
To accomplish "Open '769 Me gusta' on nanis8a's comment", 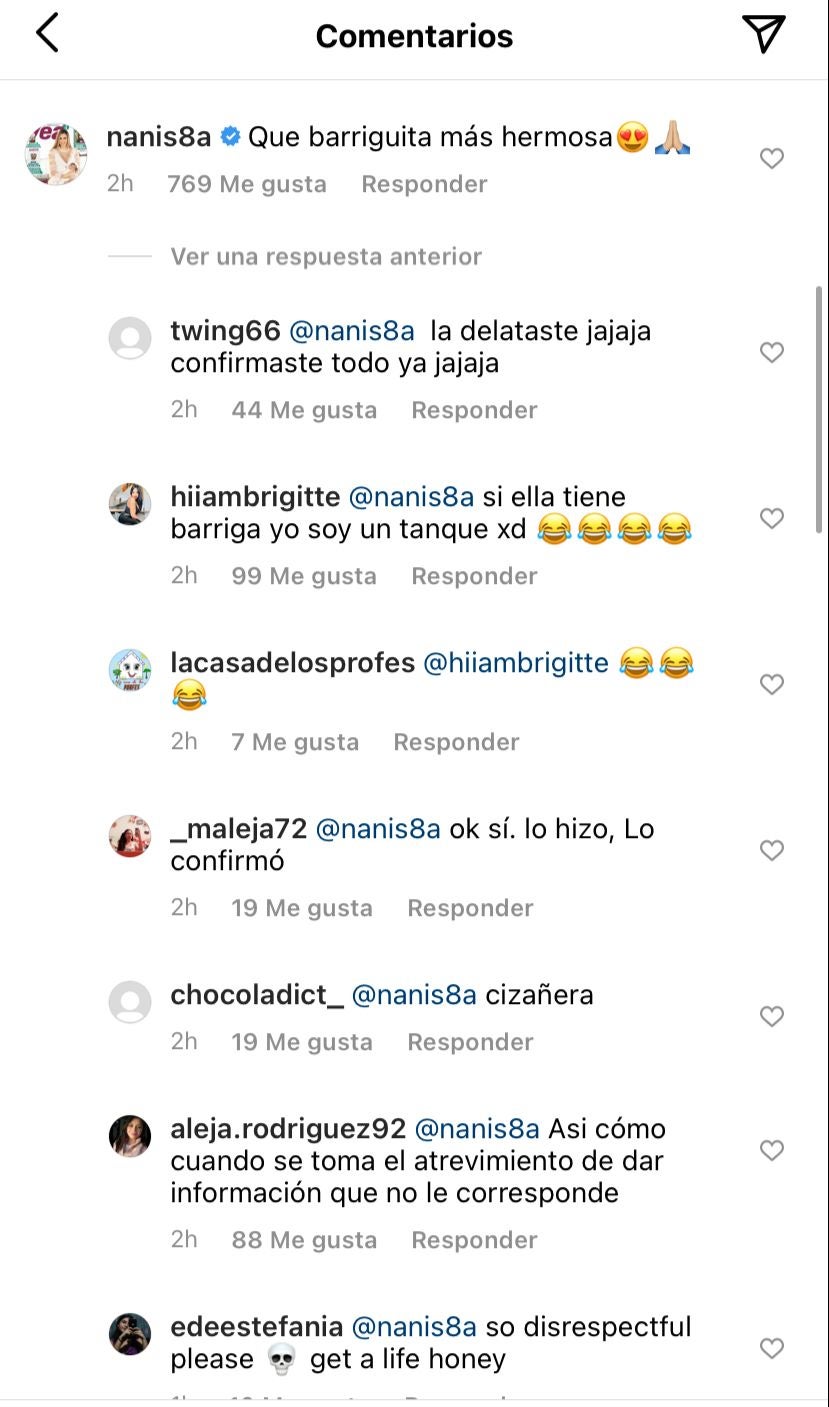I will (x=246, y=183).
